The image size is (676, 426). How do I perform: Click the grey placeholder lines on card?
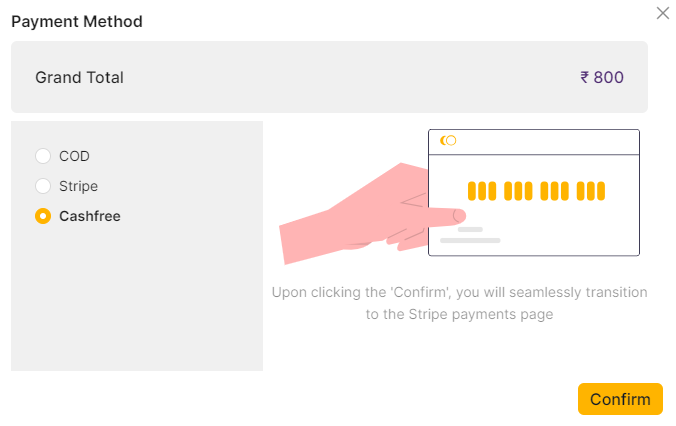(470, 236)
